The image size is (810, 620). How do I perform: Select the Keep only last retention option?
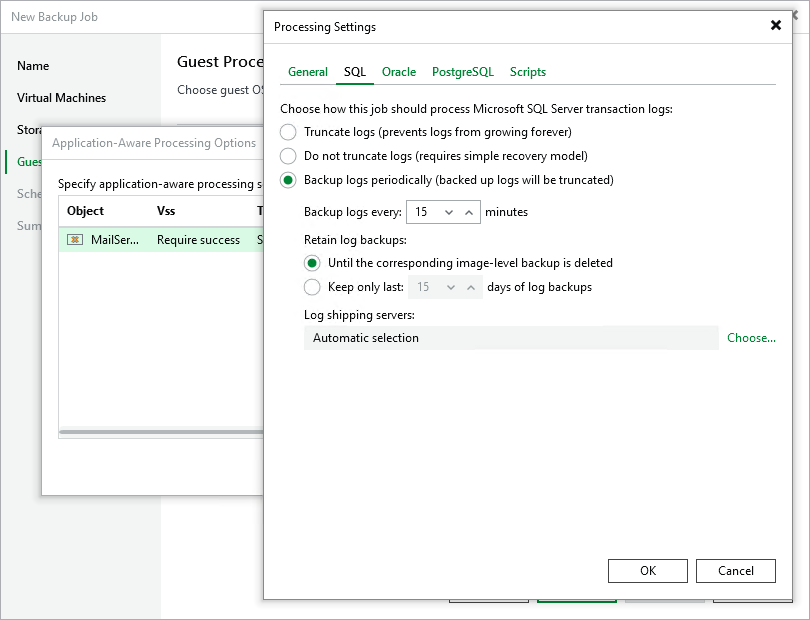[313, 287]
